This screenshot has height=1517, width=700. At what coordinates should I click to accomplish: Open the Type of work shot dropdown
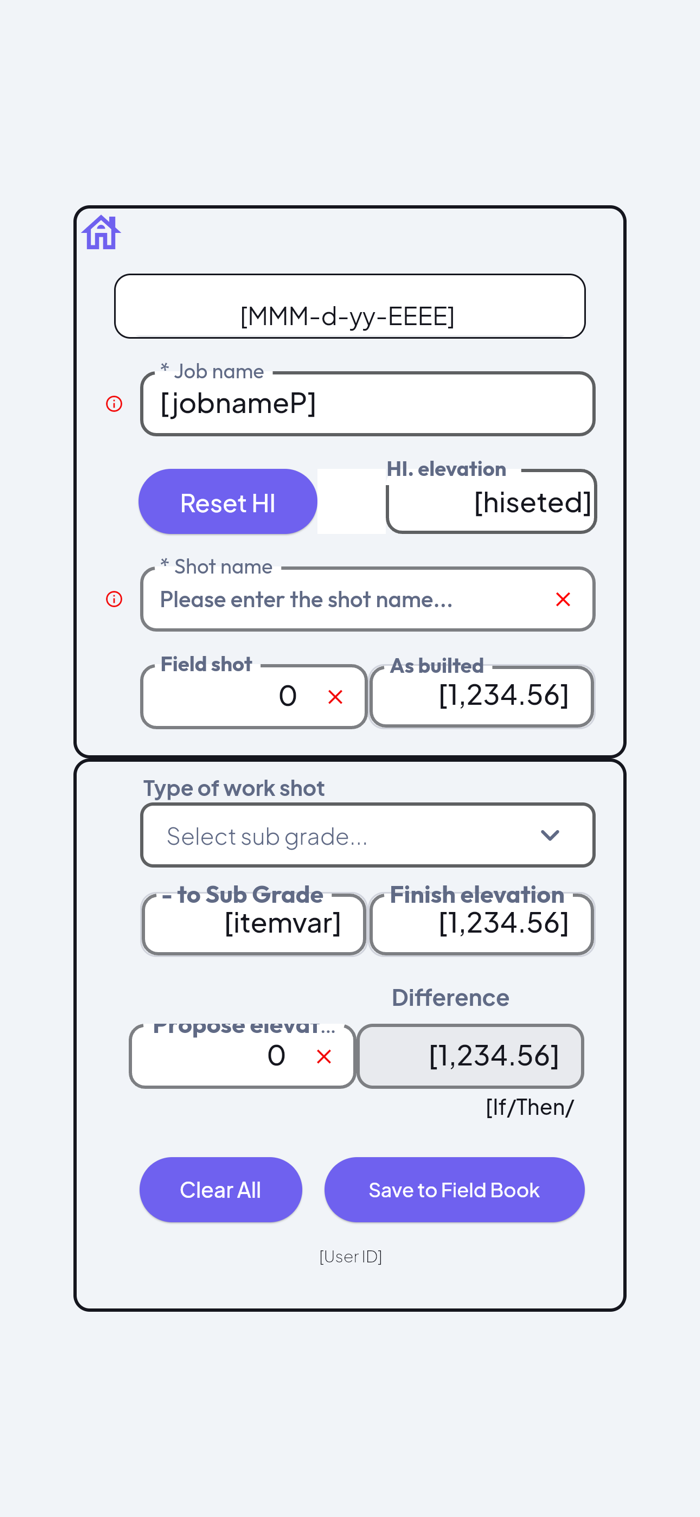350,835
